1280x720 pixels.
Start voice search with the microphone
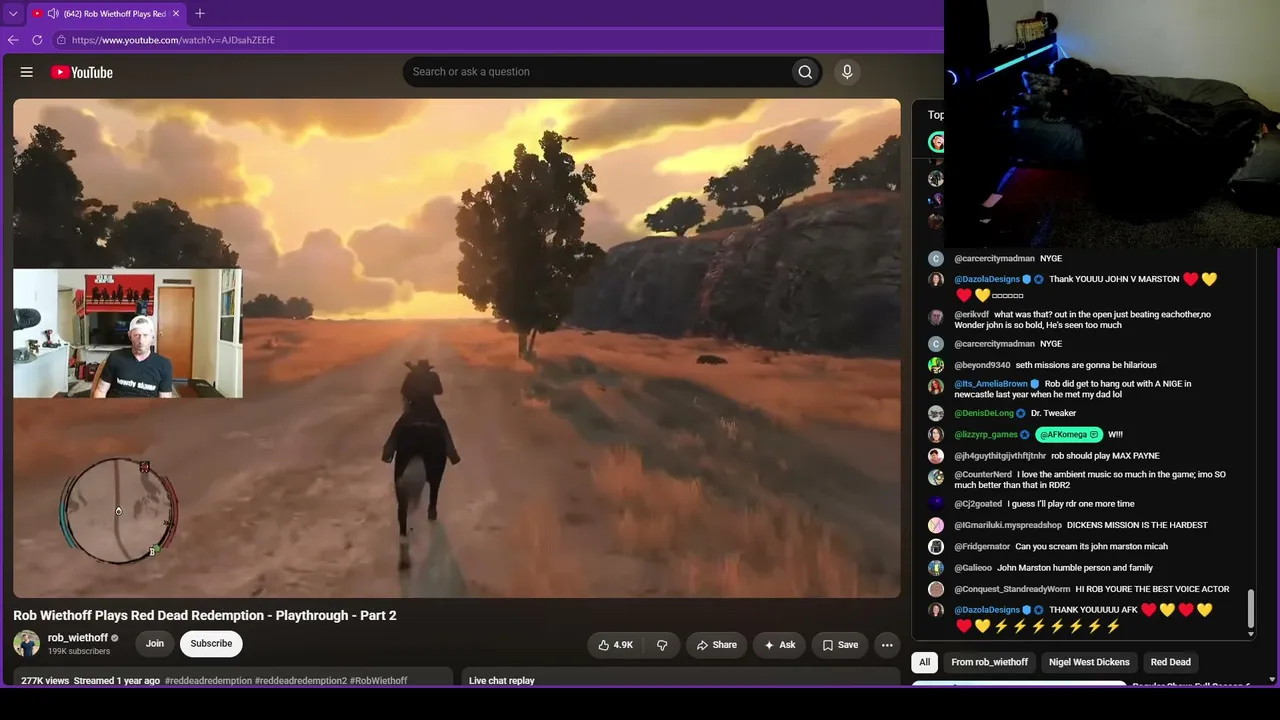[847, 72]
